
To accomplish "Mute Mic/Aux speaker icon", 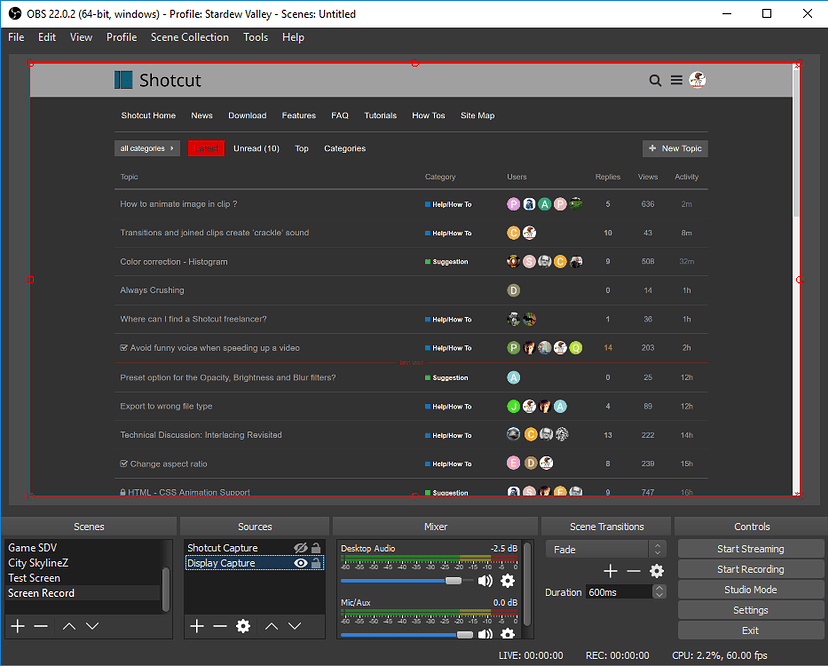I will point(485,634).
